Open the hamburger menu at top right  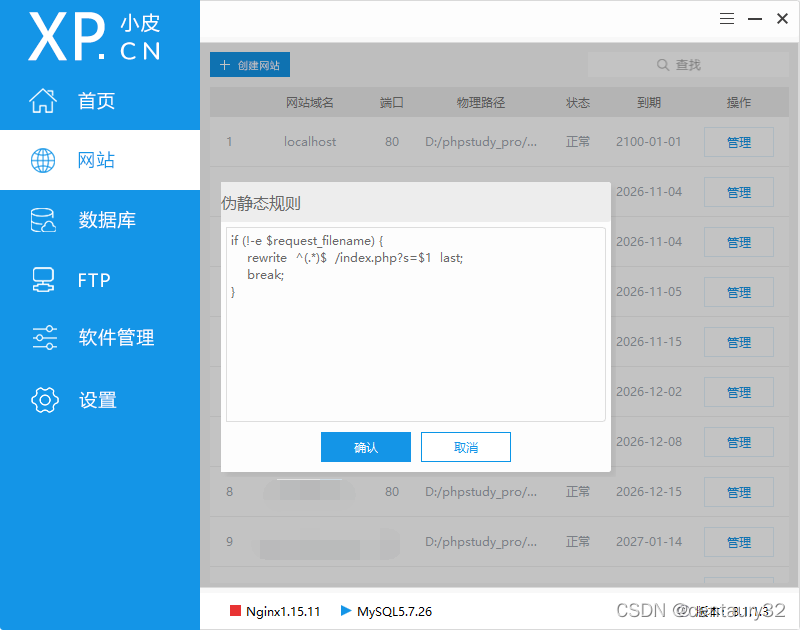click(x=726, y=18)
